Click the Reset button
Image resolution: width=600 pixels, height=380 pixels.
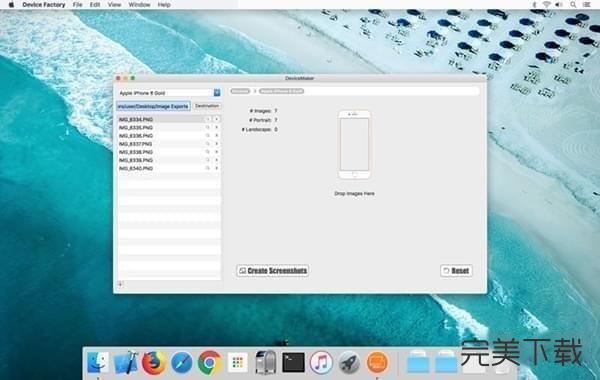456,271
